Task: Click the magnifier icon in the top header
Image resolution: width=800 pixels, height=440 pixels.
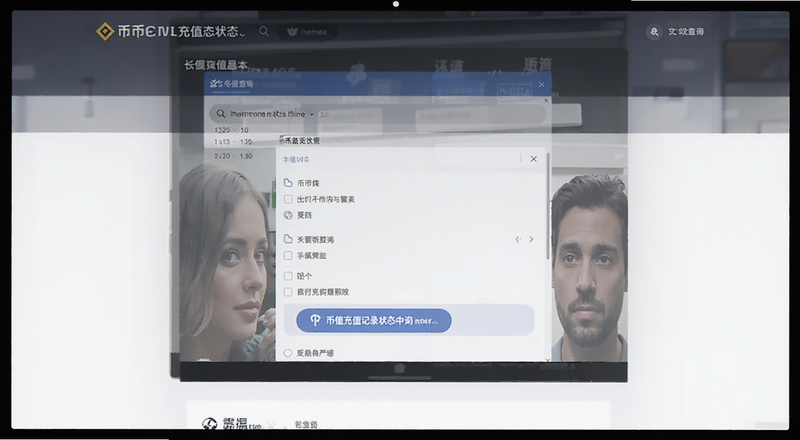Action: click(x=264, y=31)
